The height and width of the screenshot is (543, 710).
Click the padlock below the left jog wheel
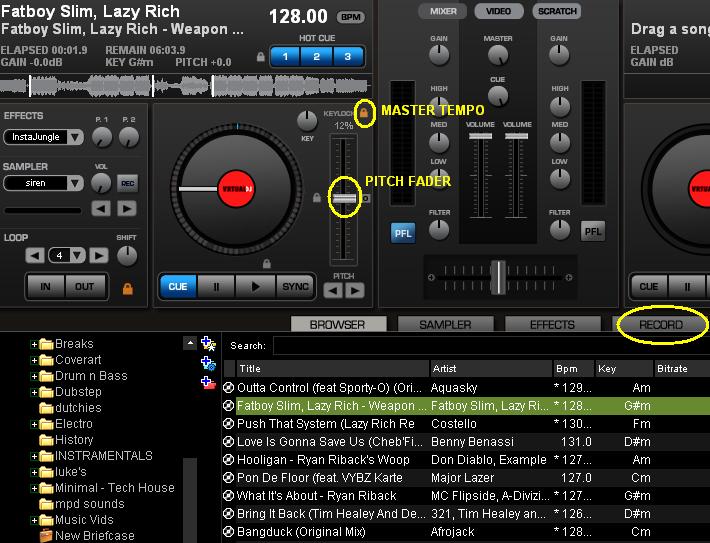[x=267, y=263]
